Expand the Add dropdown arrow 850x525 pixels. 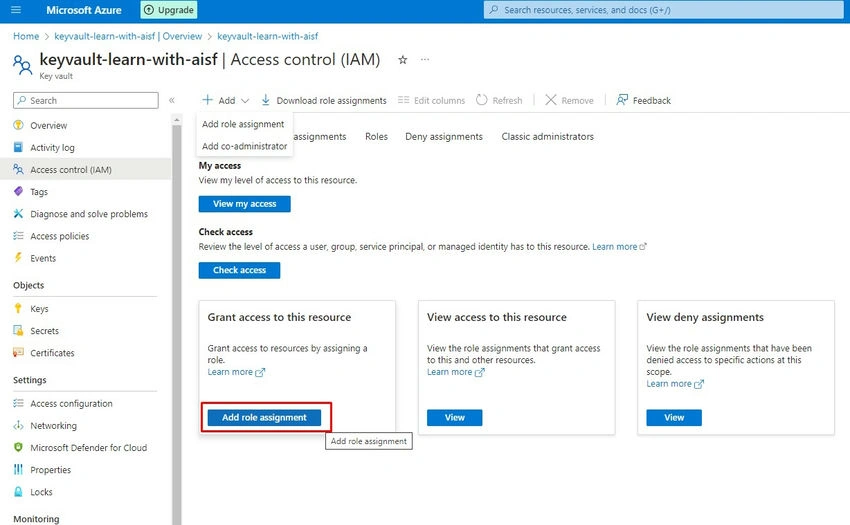(x=245, y=100)
